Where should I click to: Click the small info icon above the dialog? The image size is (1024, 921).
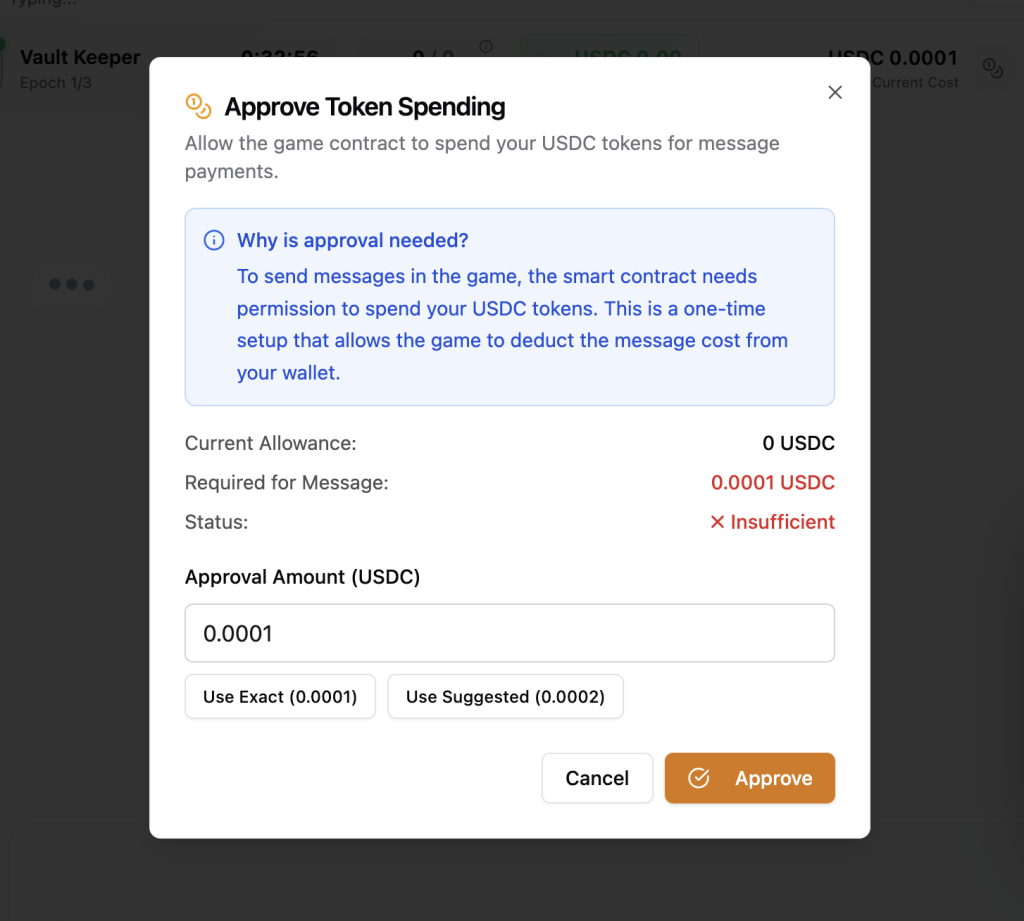[486, 47]
